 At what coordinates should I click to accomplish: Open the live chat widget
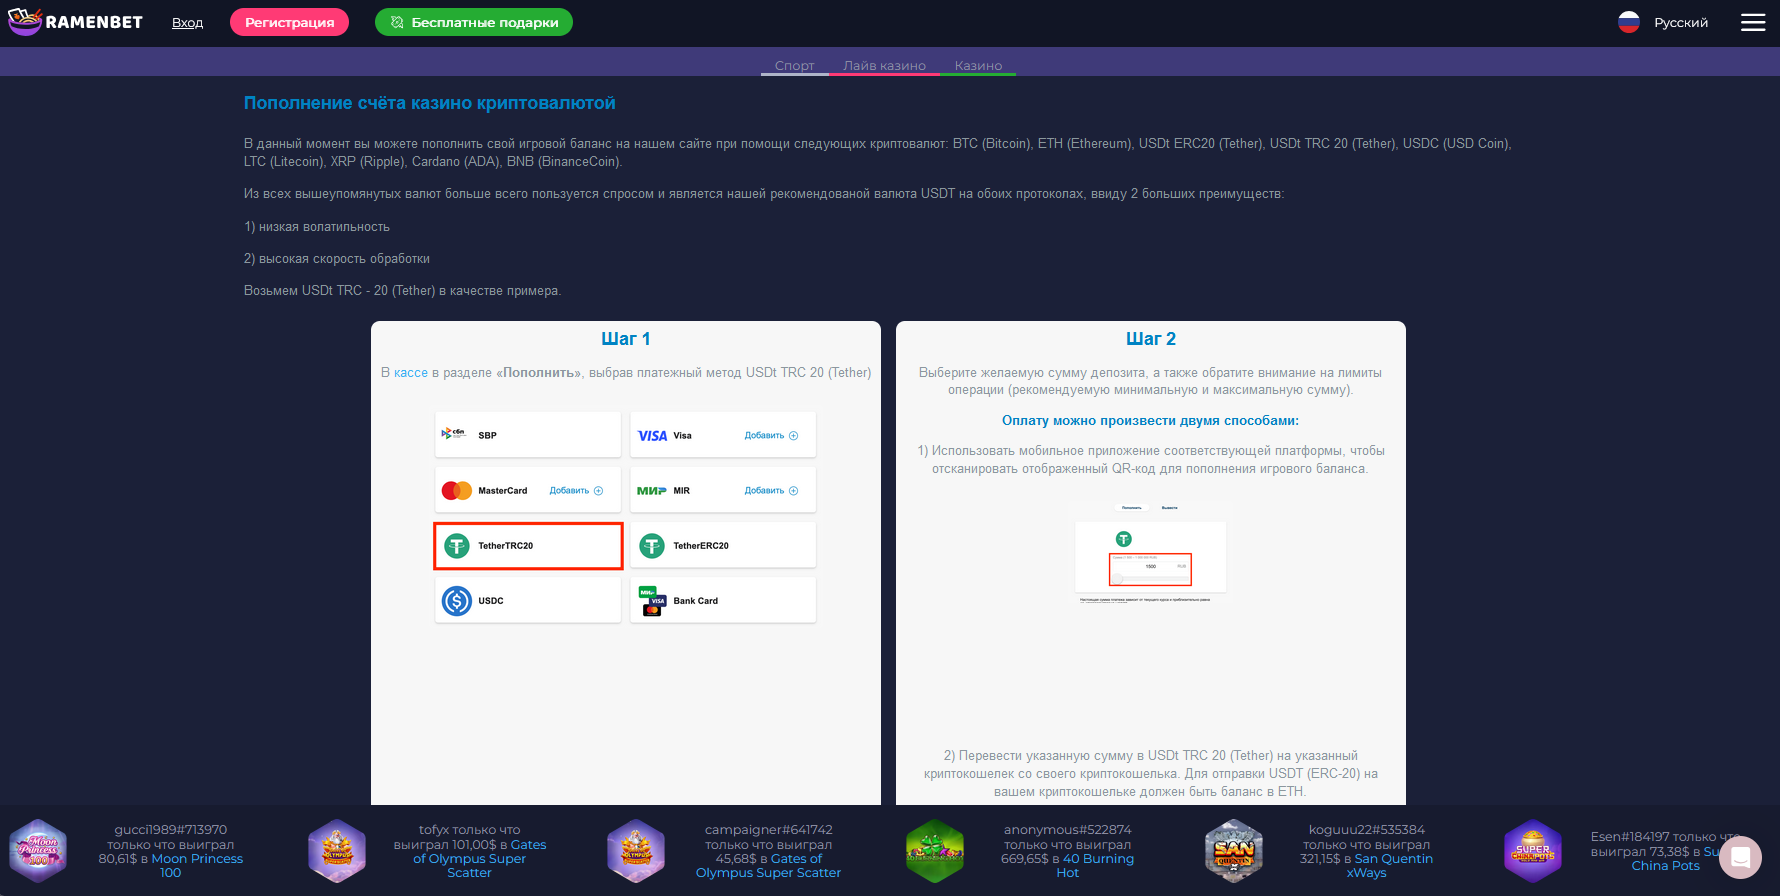(1740, 857)
